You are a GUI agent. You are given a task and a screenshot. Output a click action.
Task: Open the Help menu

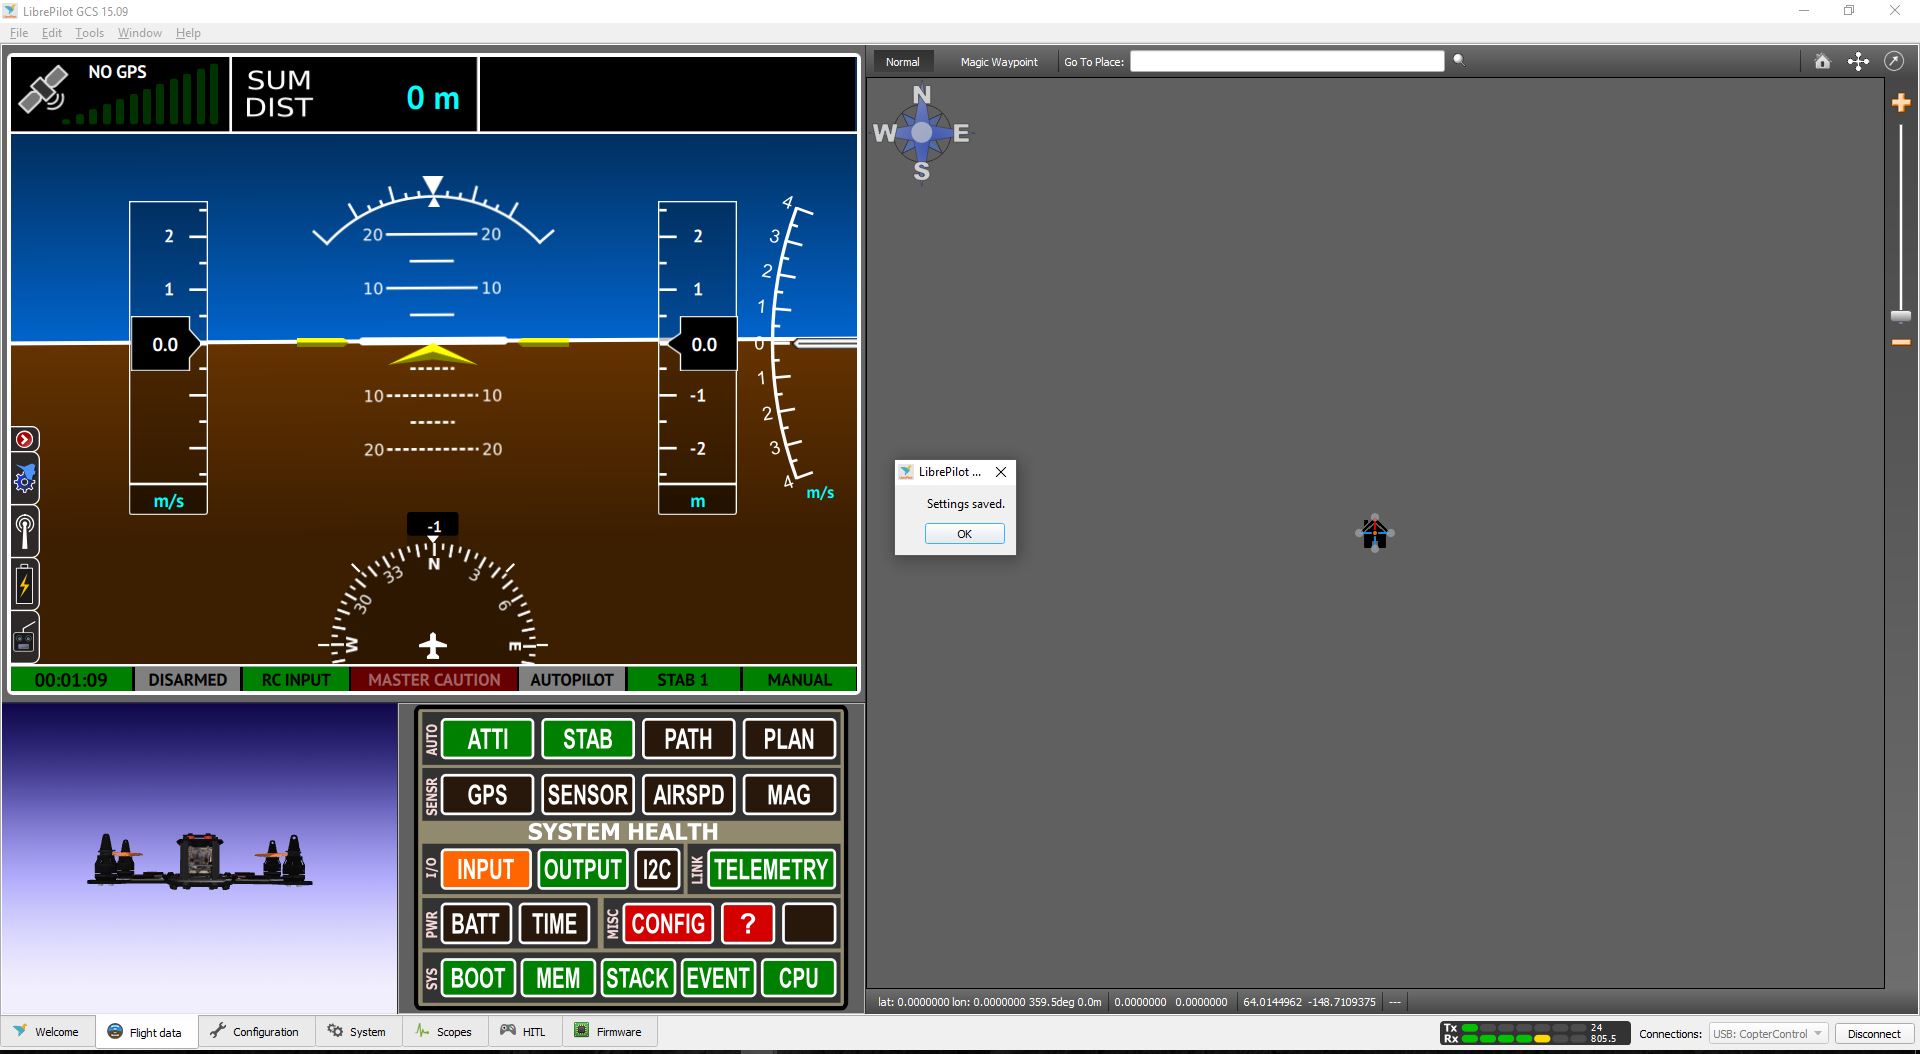tap(188, 33)
